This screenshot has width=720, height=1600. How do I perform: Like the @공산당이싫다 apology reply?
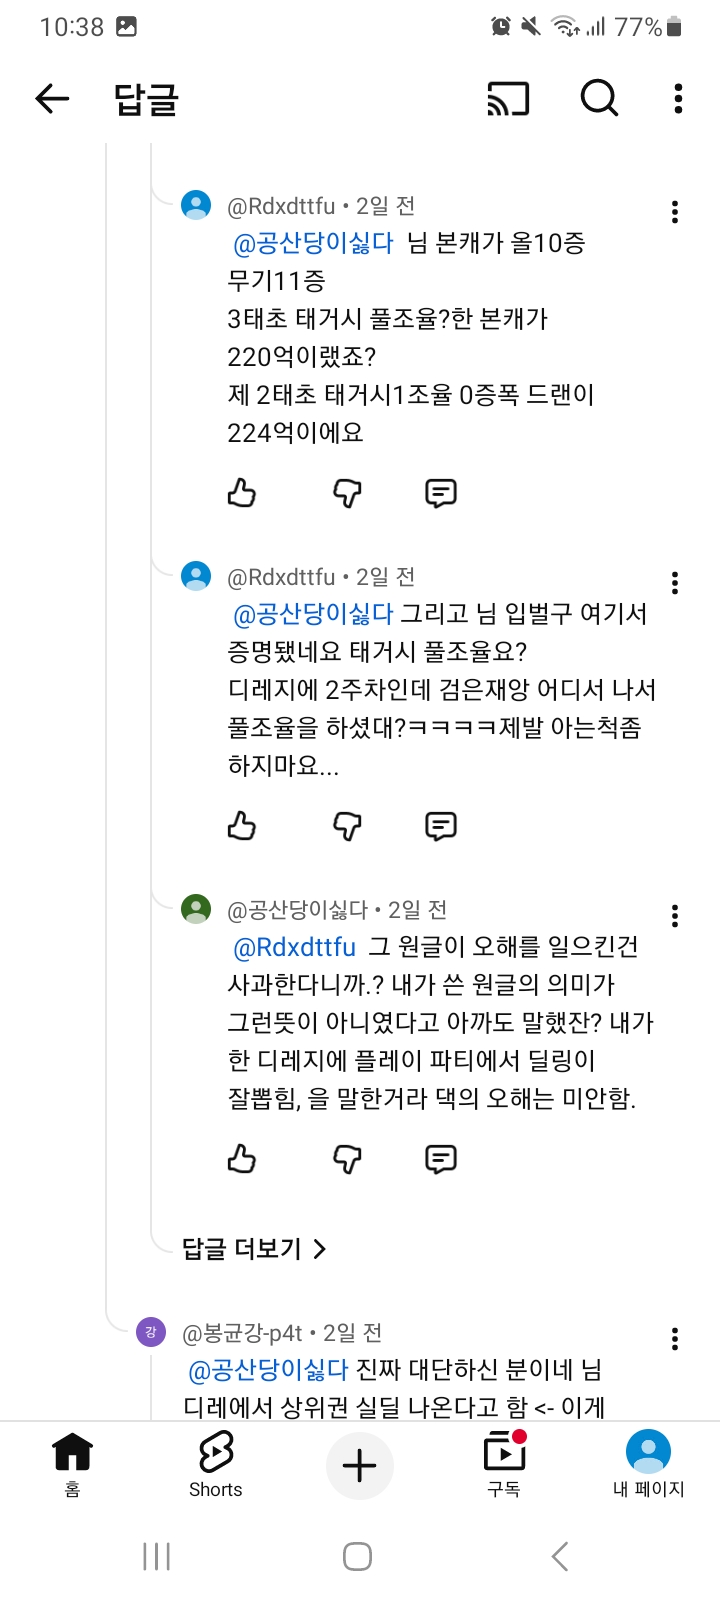click(x=242, y=1159)
